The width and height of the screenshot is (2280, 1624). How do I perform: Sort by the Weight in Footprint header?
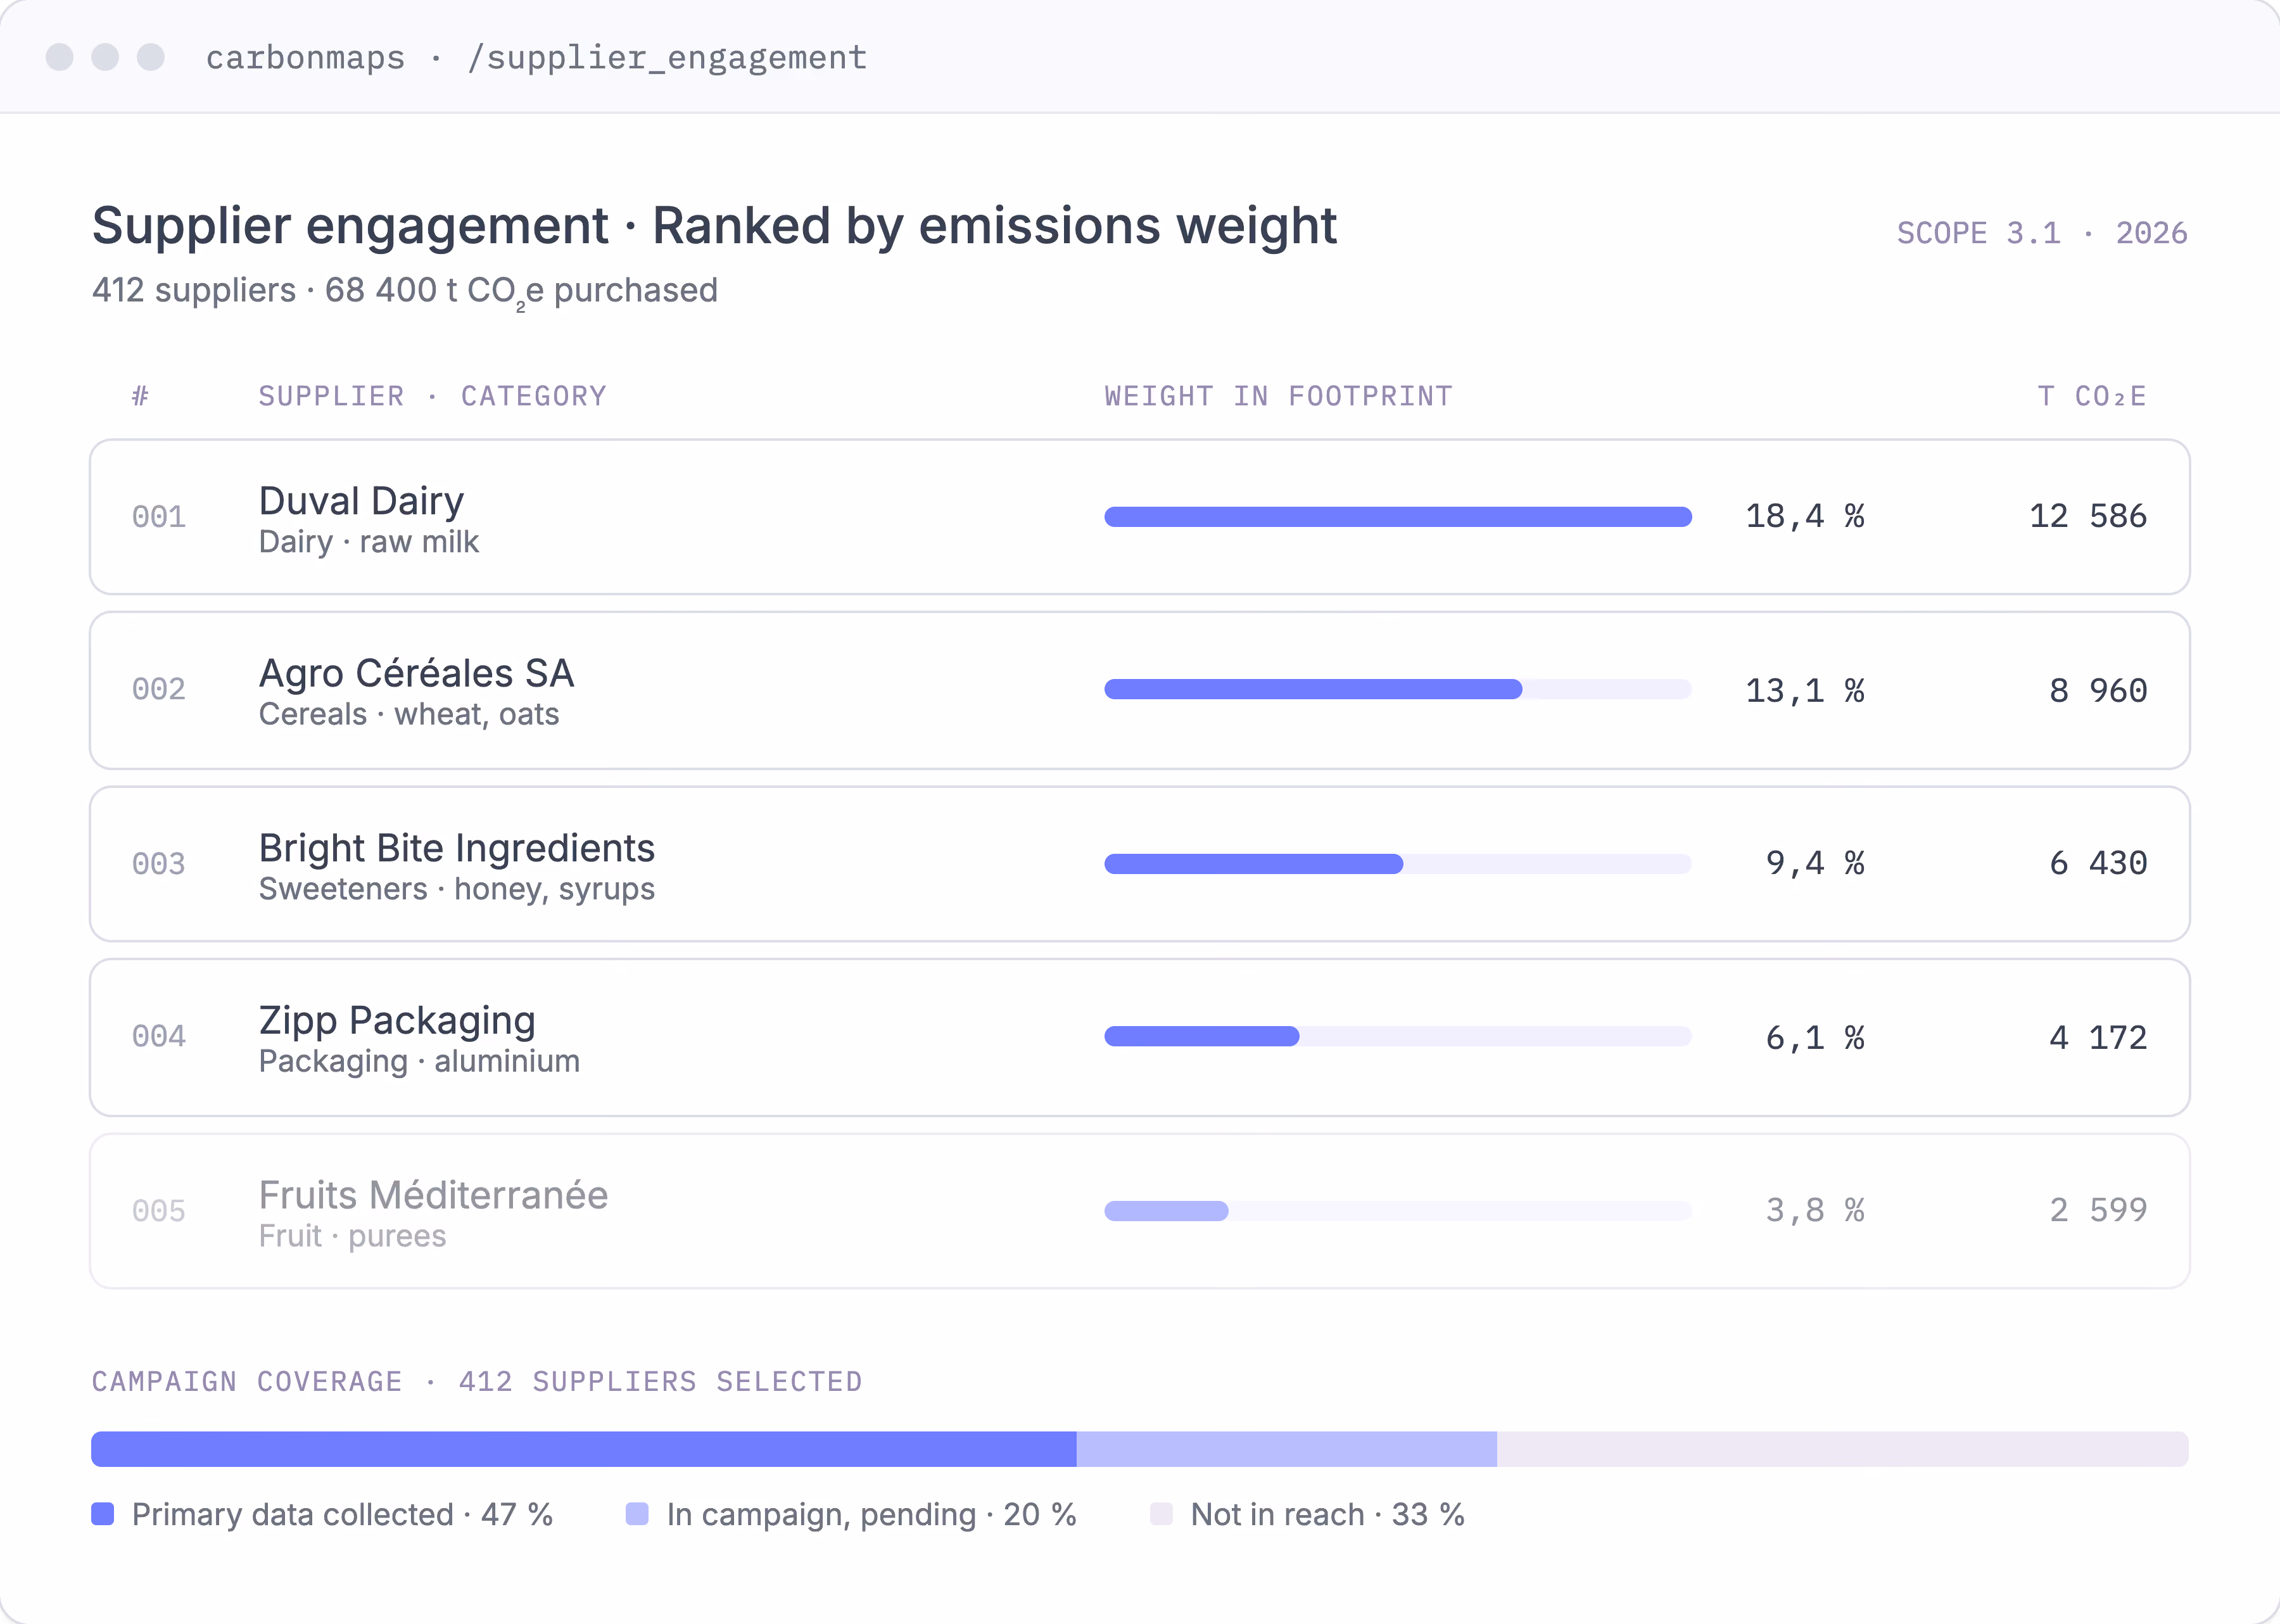1278,396
